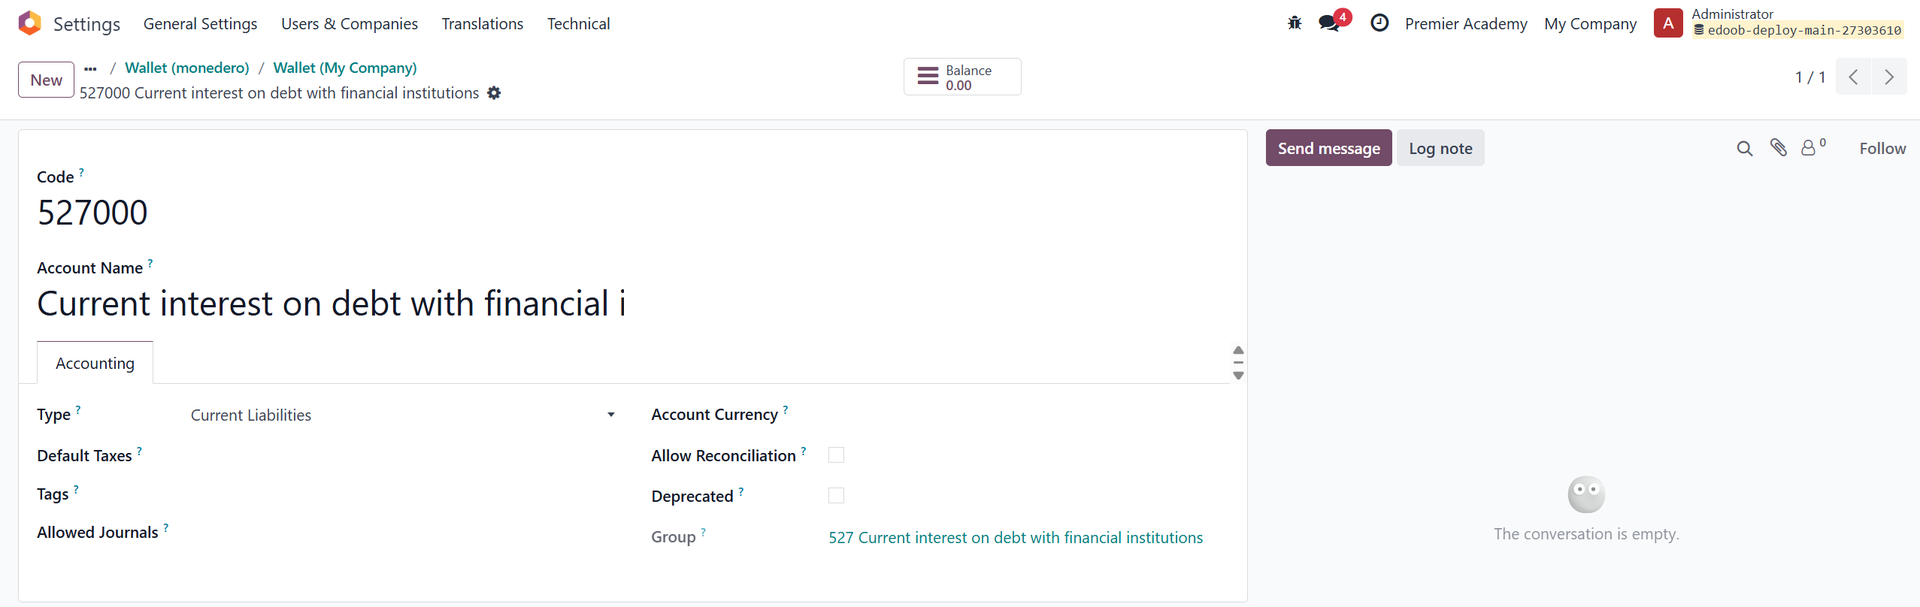This screenshot has height=607, width=1920.
Task: Tick the Deprecated checkbox
Action: tap(836, 496)
